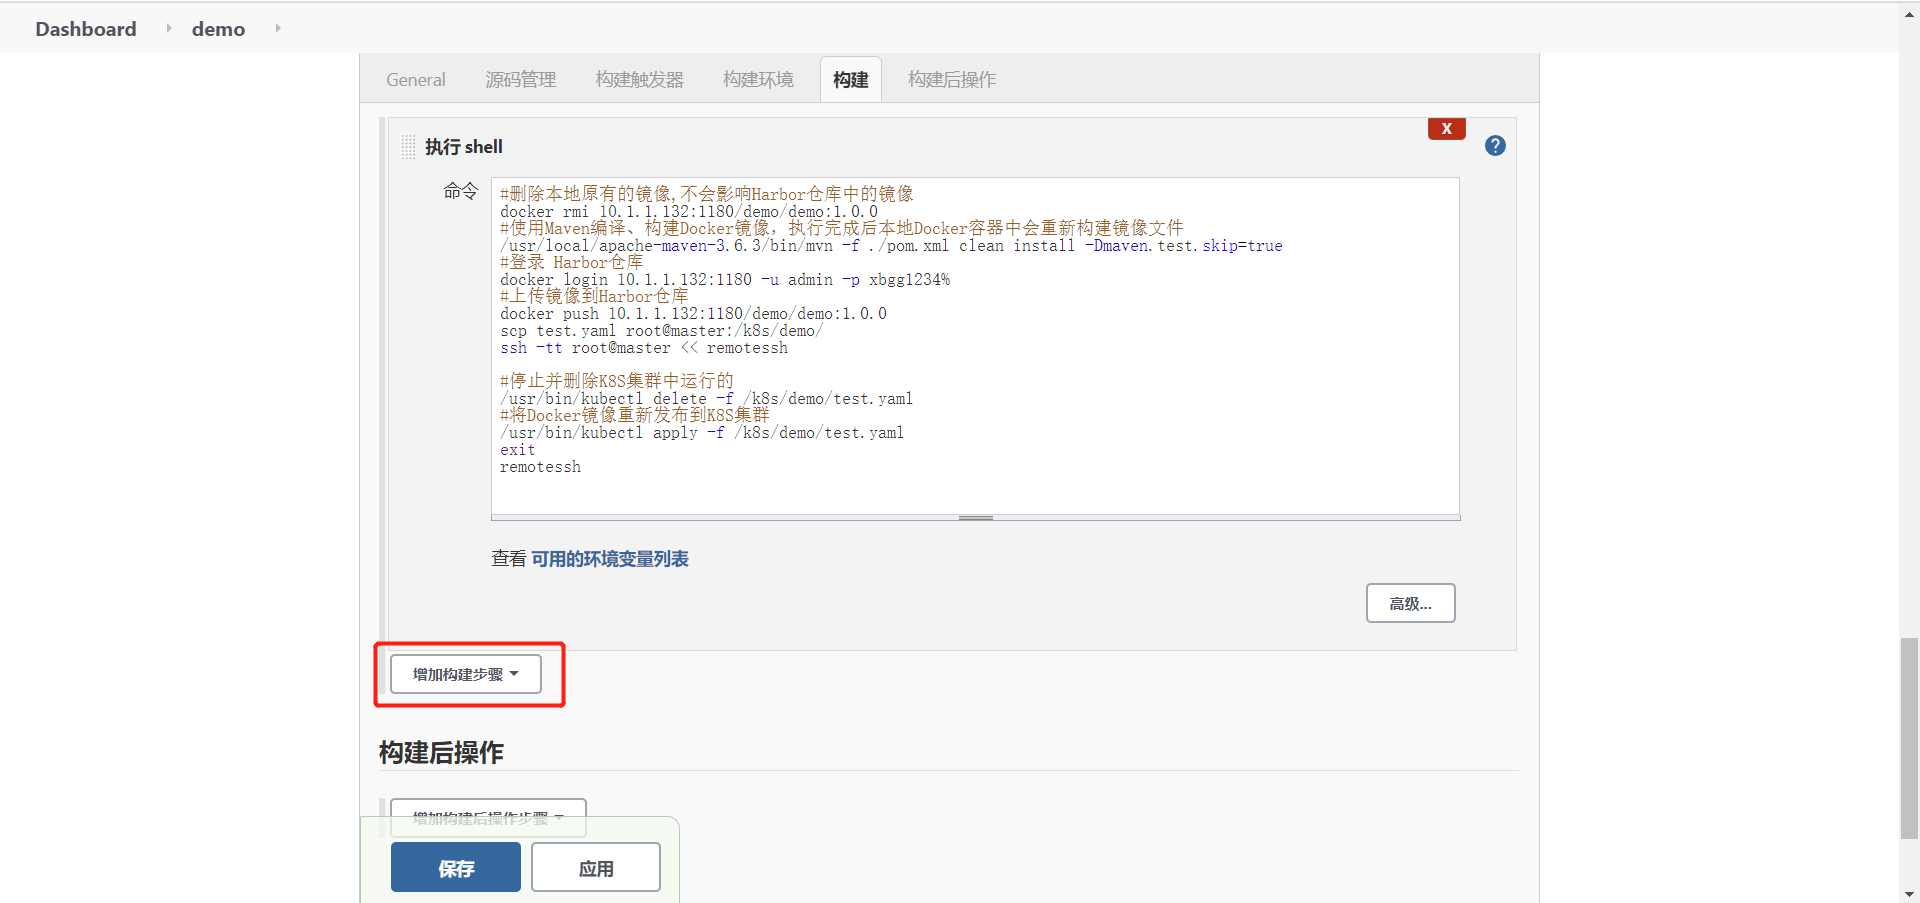Click the 应用 button

595,867
